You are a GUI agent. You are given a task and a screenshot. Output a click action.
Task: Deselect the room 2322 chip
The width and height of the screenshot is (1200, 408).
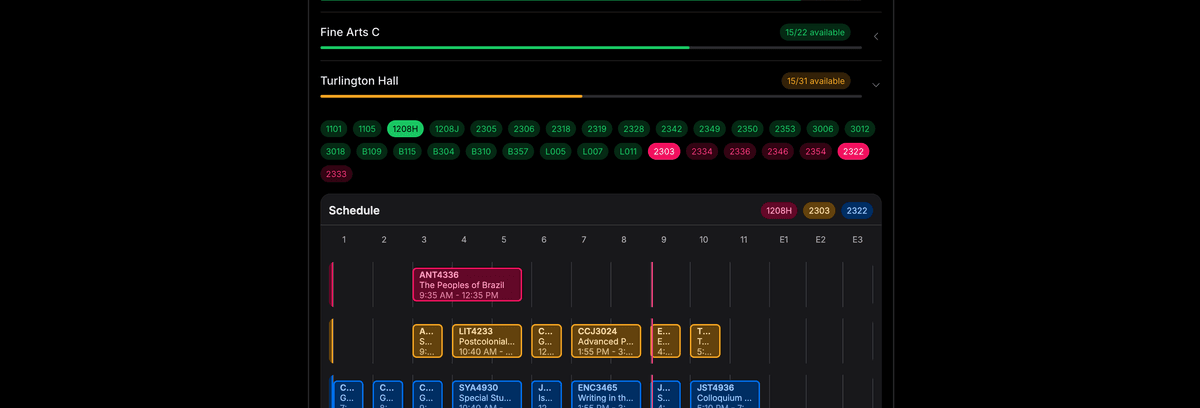coord(853,151)
